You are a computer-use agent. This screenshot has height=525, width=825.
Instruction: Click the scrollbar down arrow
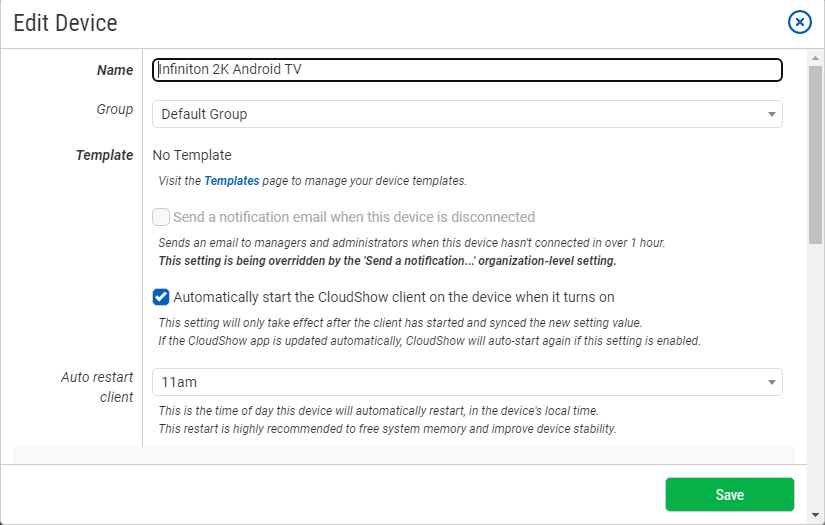[x=816, y=515]
